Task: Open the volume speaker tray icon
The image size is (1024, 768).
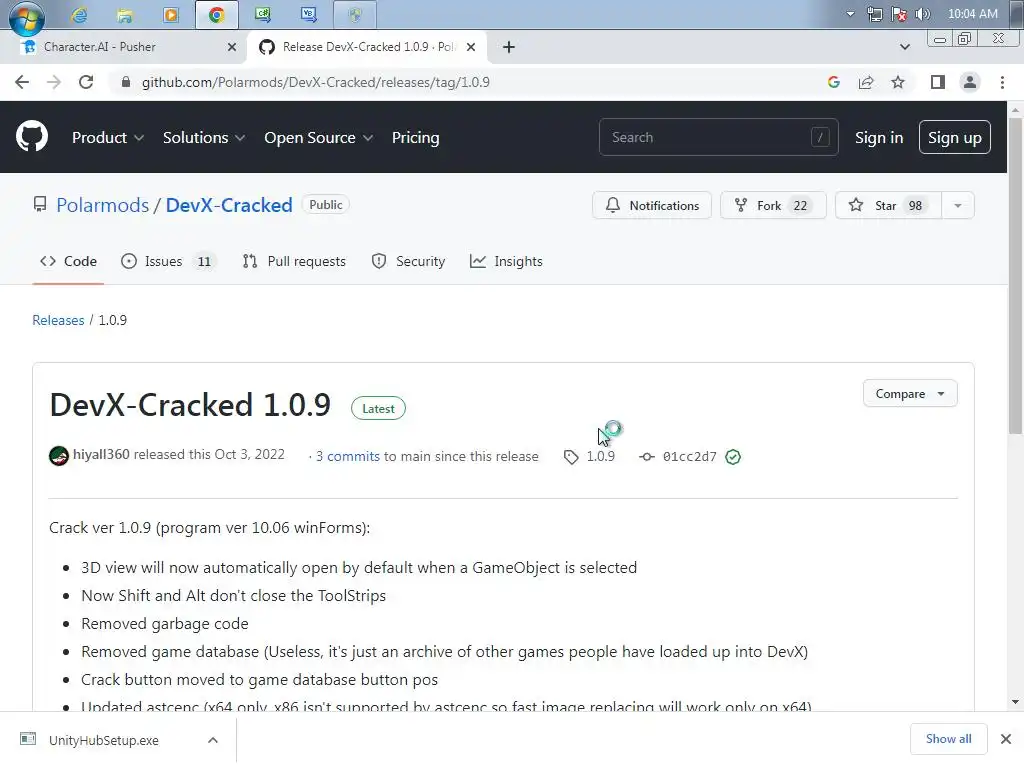Action: tap(923, 14)
